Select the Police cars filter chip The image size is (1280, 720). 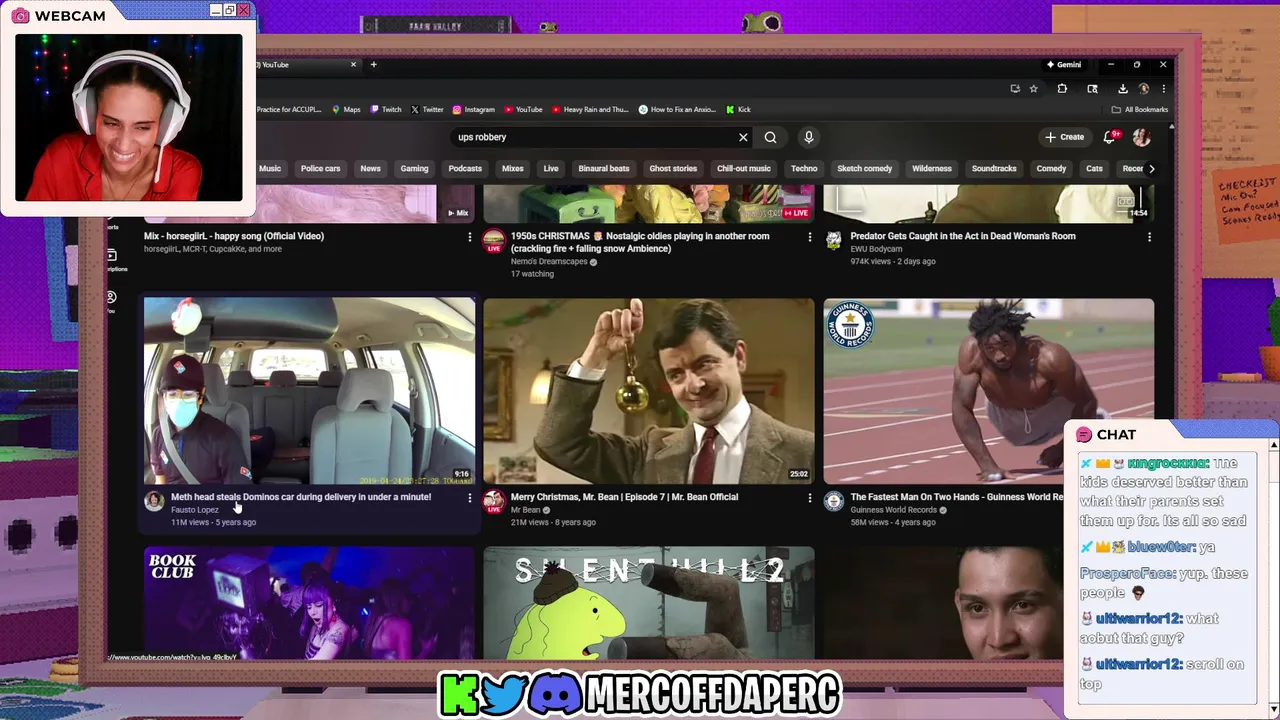[x=320, y=169]
